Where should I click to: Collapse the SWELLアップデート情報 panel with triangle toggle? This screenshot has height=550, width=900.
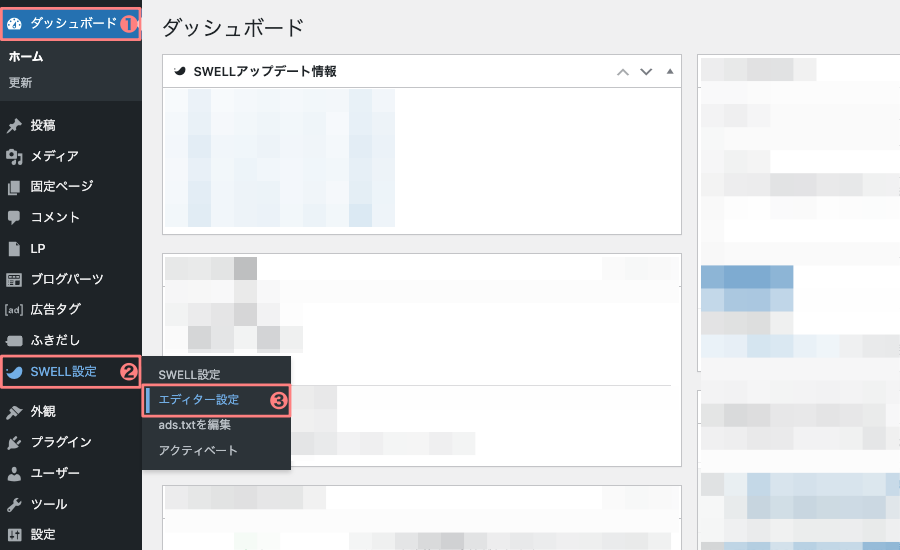click(670, 72)
